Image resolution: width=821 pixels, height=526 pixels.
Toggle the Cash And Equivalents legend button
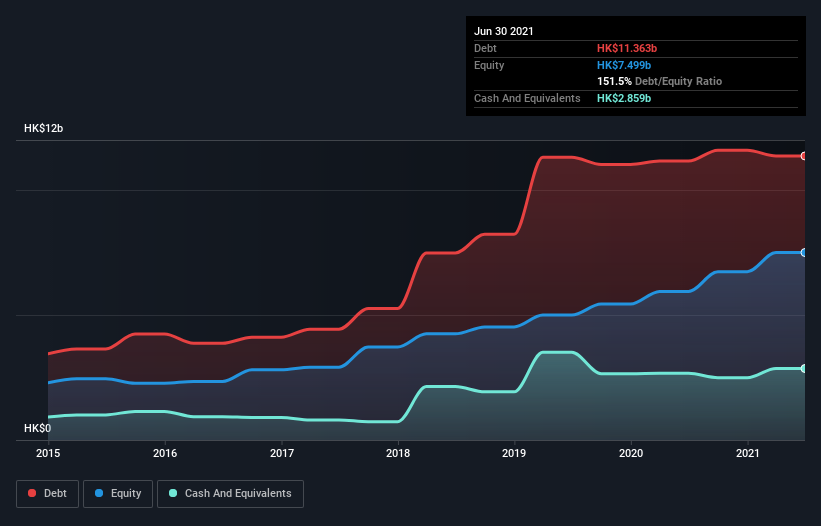230,494
